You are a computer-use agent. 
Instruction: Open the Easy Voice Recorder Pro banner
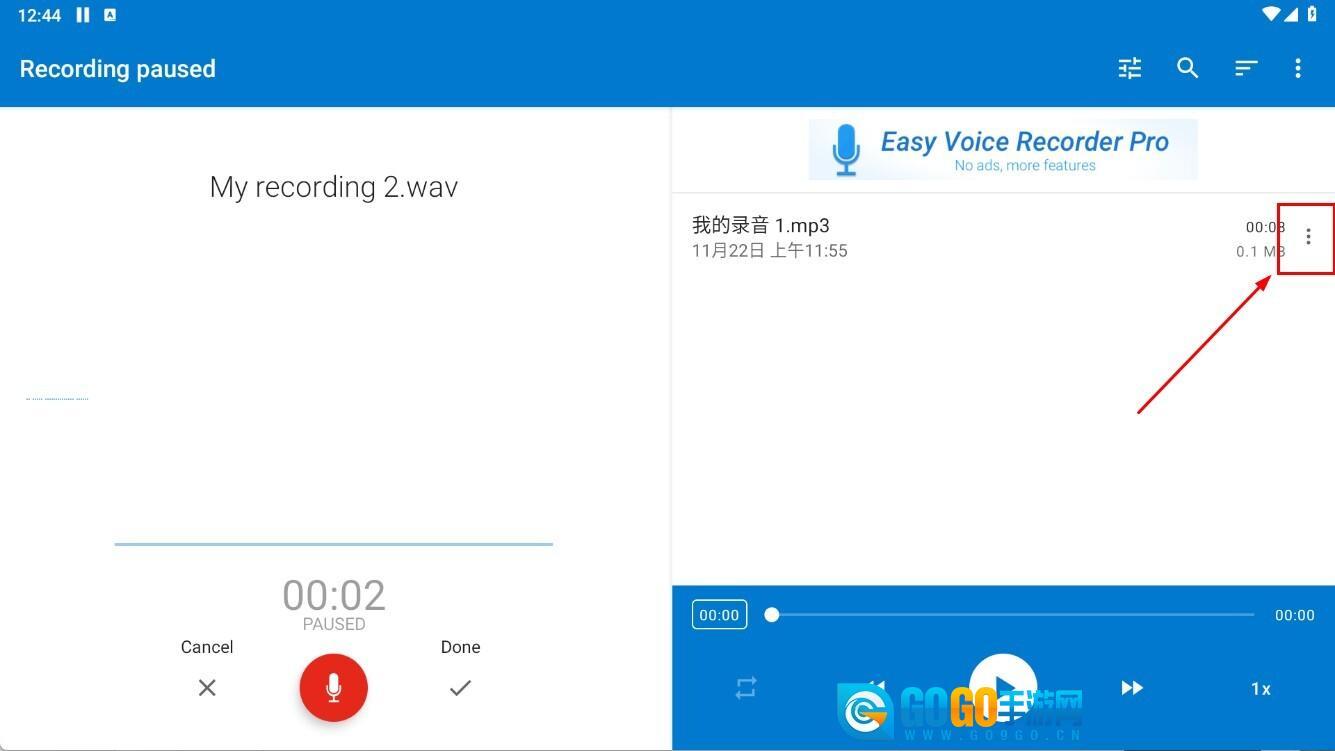pos(1002,150)
